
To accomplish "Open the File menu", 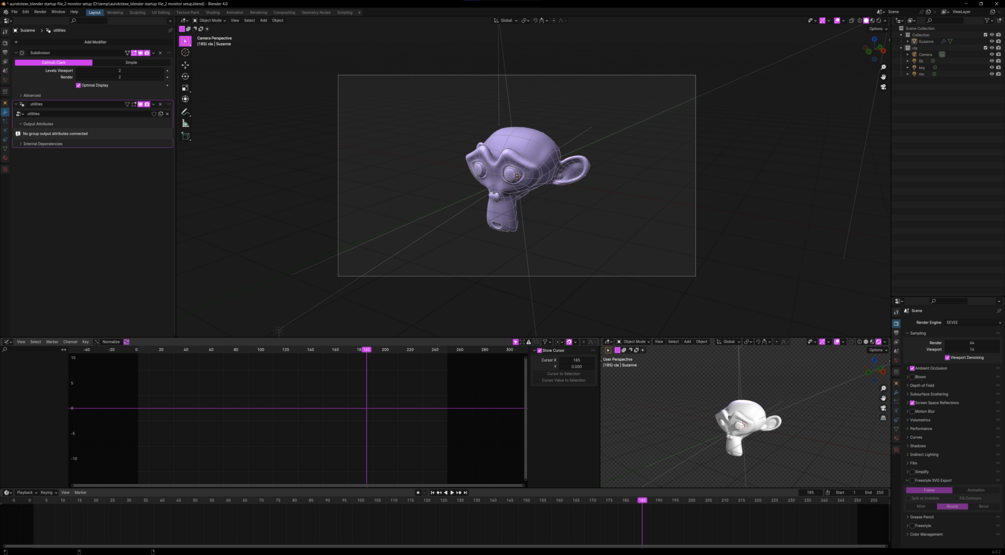I will (x=14, y=12).
